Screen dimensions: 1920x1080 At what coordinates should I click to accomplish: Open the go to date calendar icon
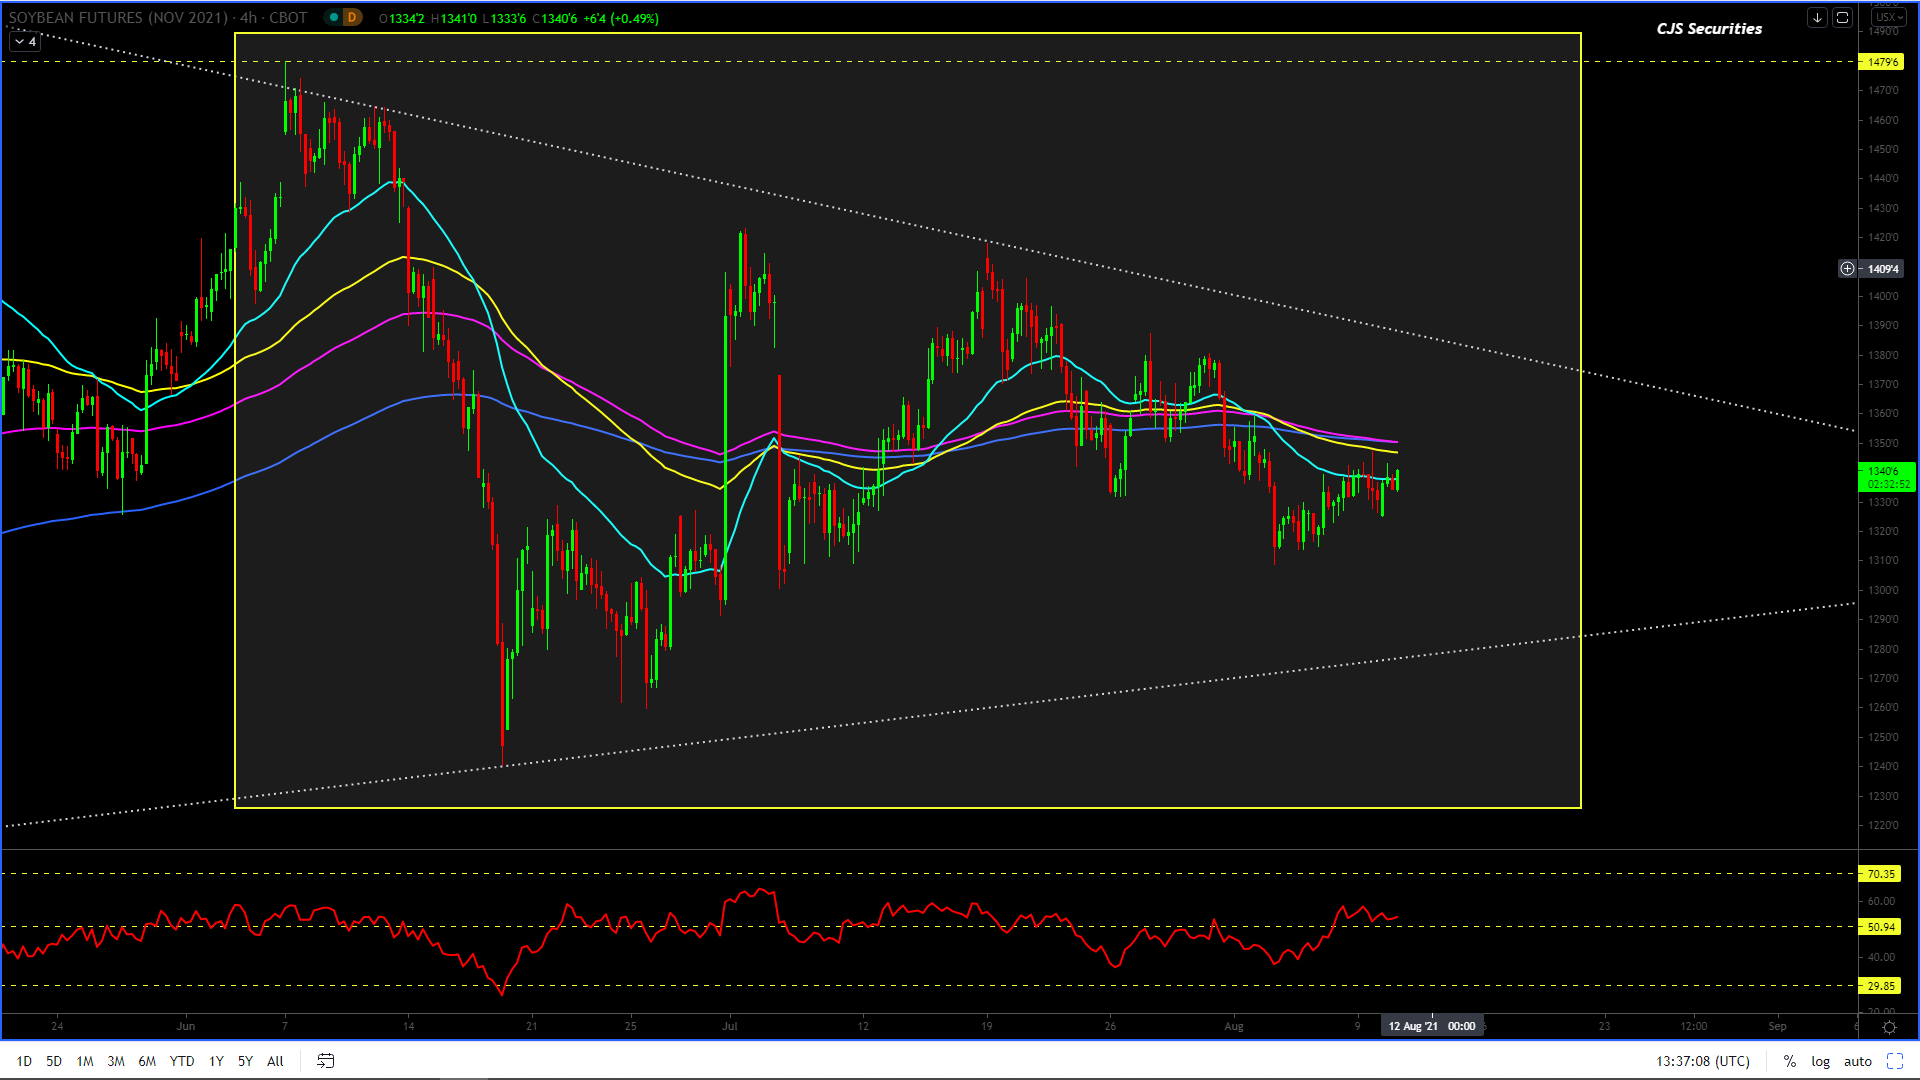[325, 1061]
